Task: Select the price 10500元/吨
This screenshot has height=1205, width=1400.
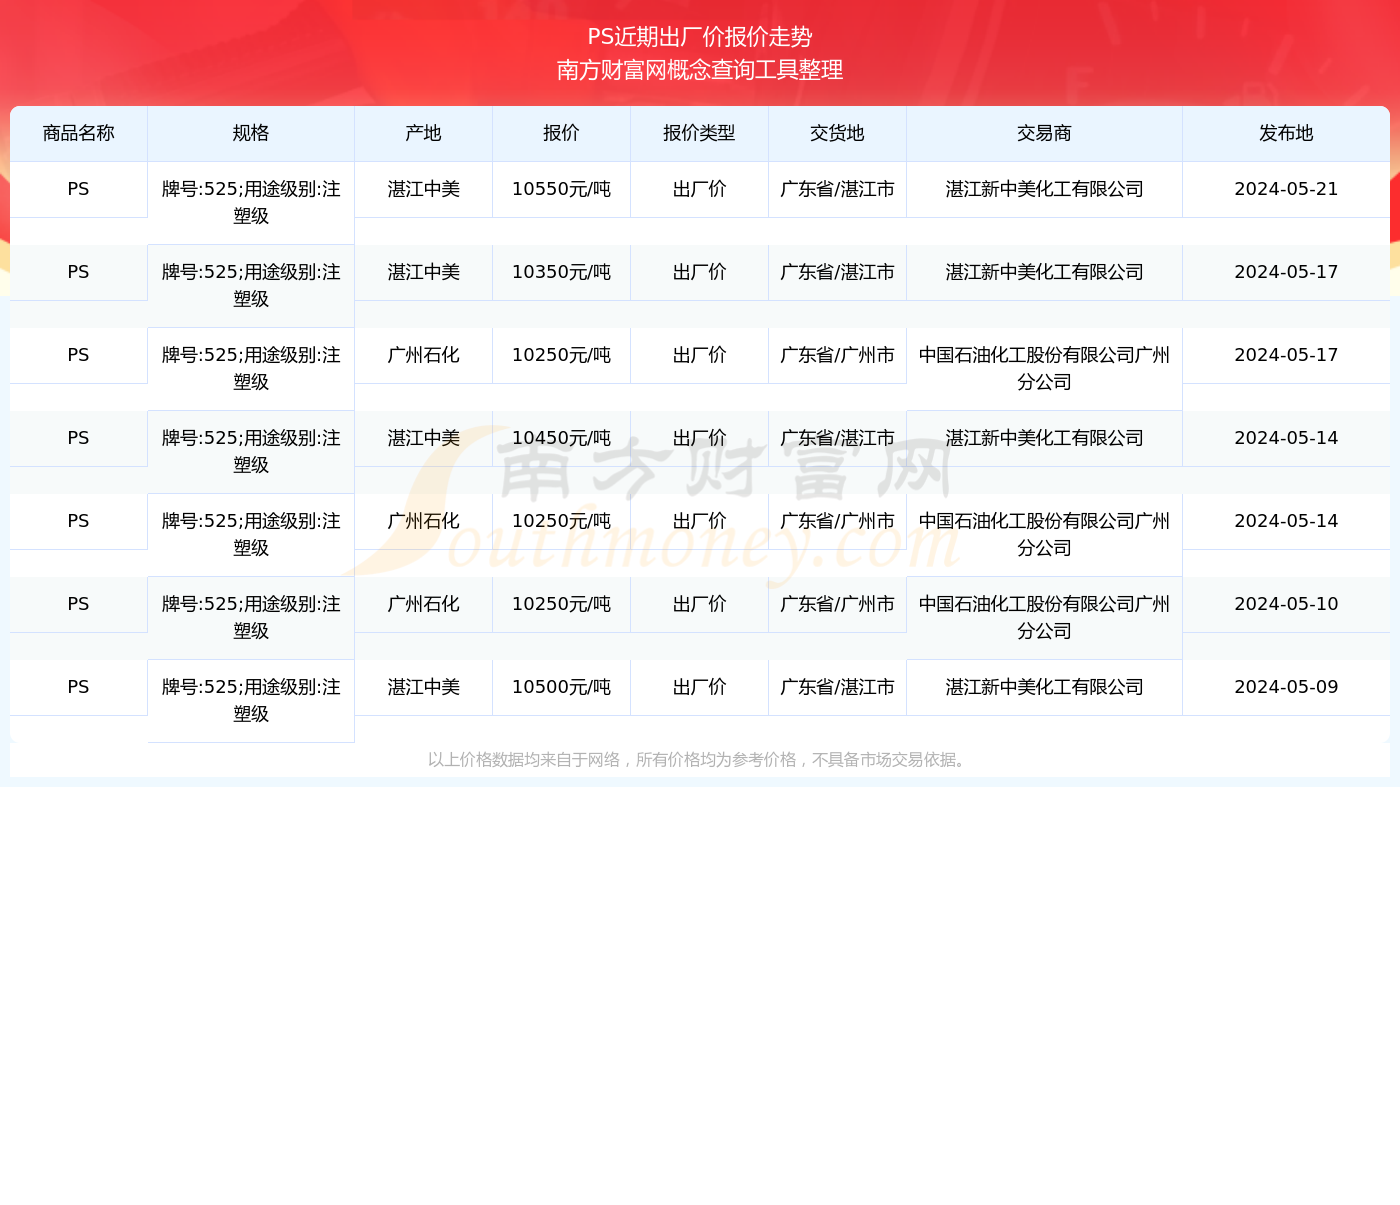Action: point(561,687)
